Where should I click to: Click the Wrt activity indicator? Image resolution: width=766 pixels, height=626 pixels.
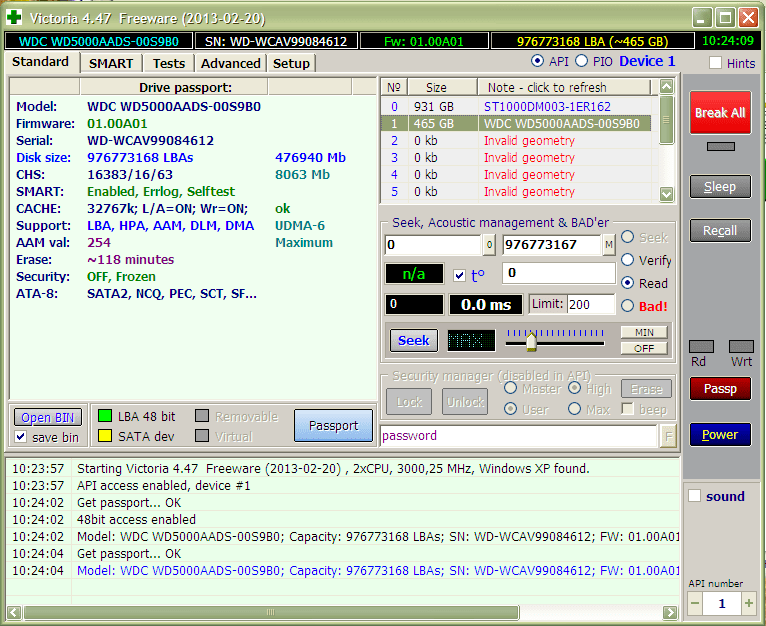tap(741, 346)
